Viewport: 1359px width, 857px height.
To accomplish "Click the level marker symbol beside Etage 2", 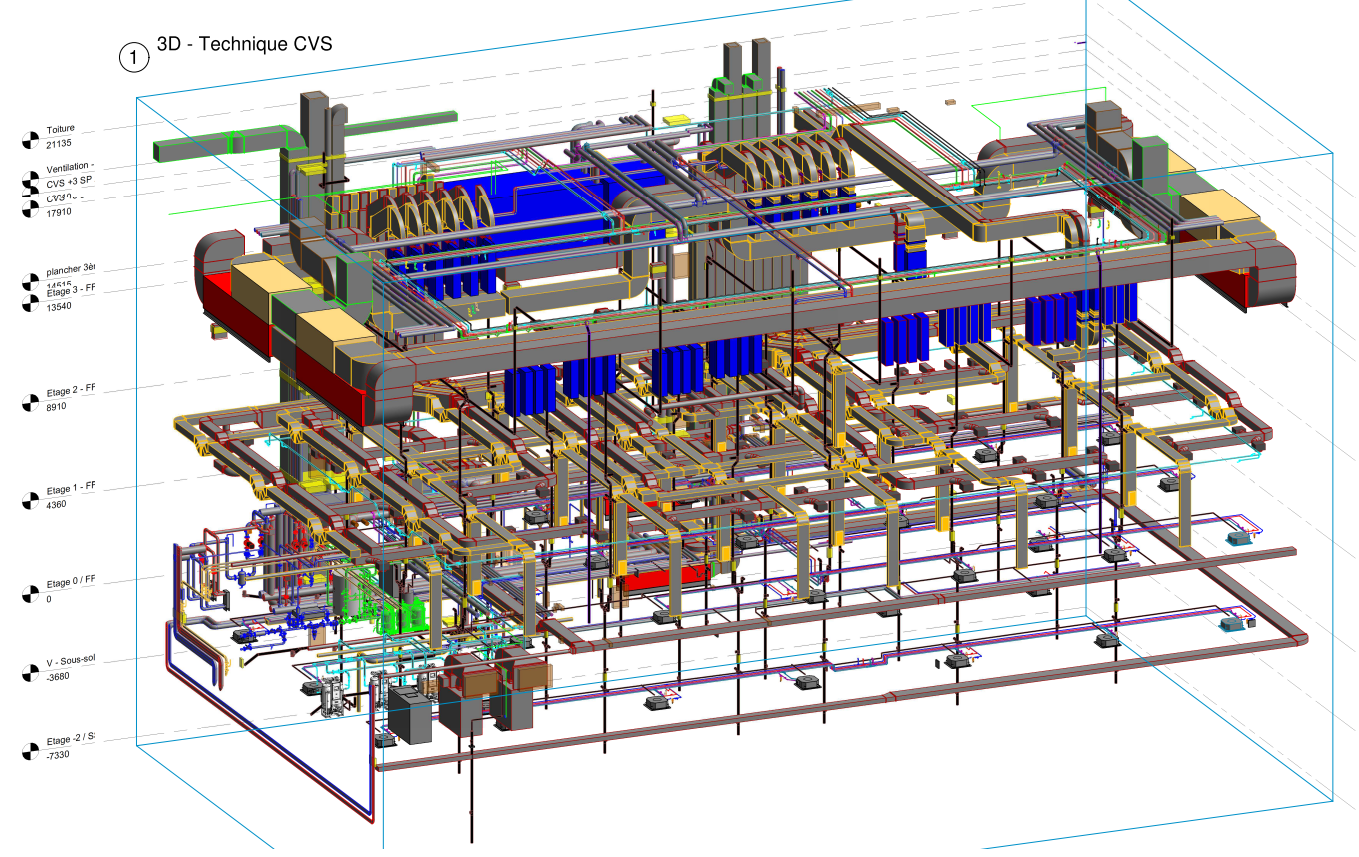I will coord(29,402).
